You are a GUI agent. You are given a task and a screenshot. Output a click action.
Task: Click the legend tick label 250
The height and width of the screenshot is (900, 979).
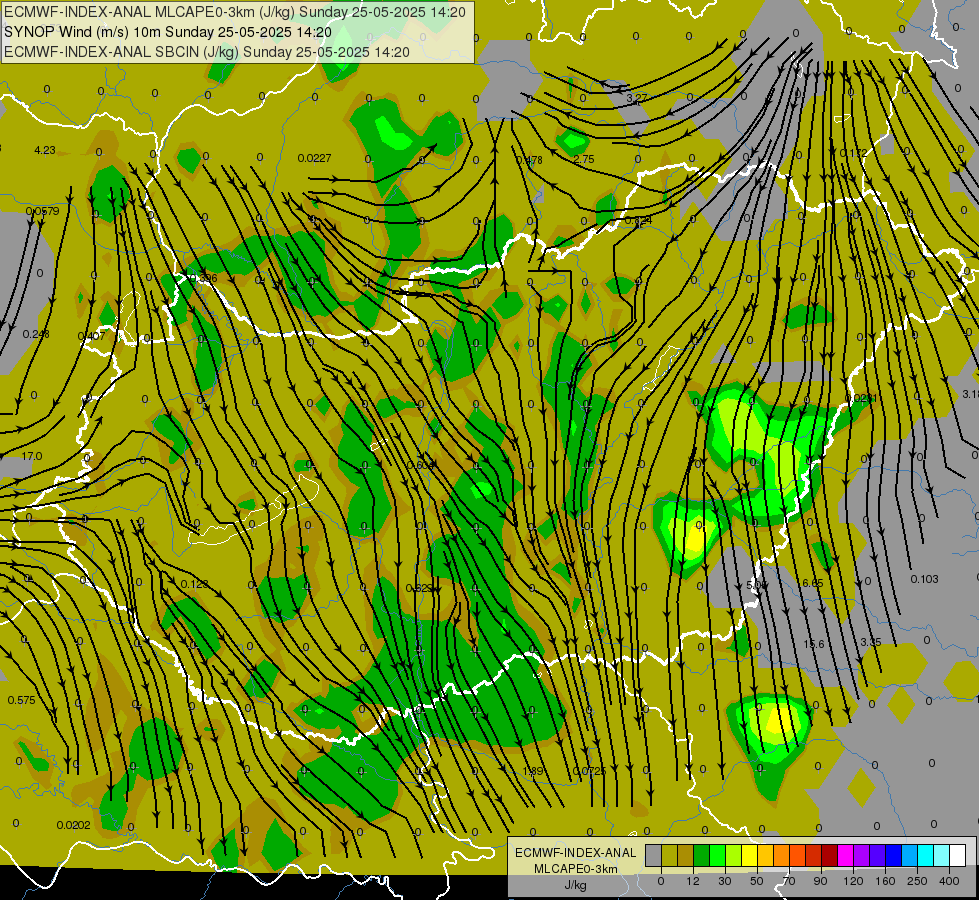pos(917,881)
